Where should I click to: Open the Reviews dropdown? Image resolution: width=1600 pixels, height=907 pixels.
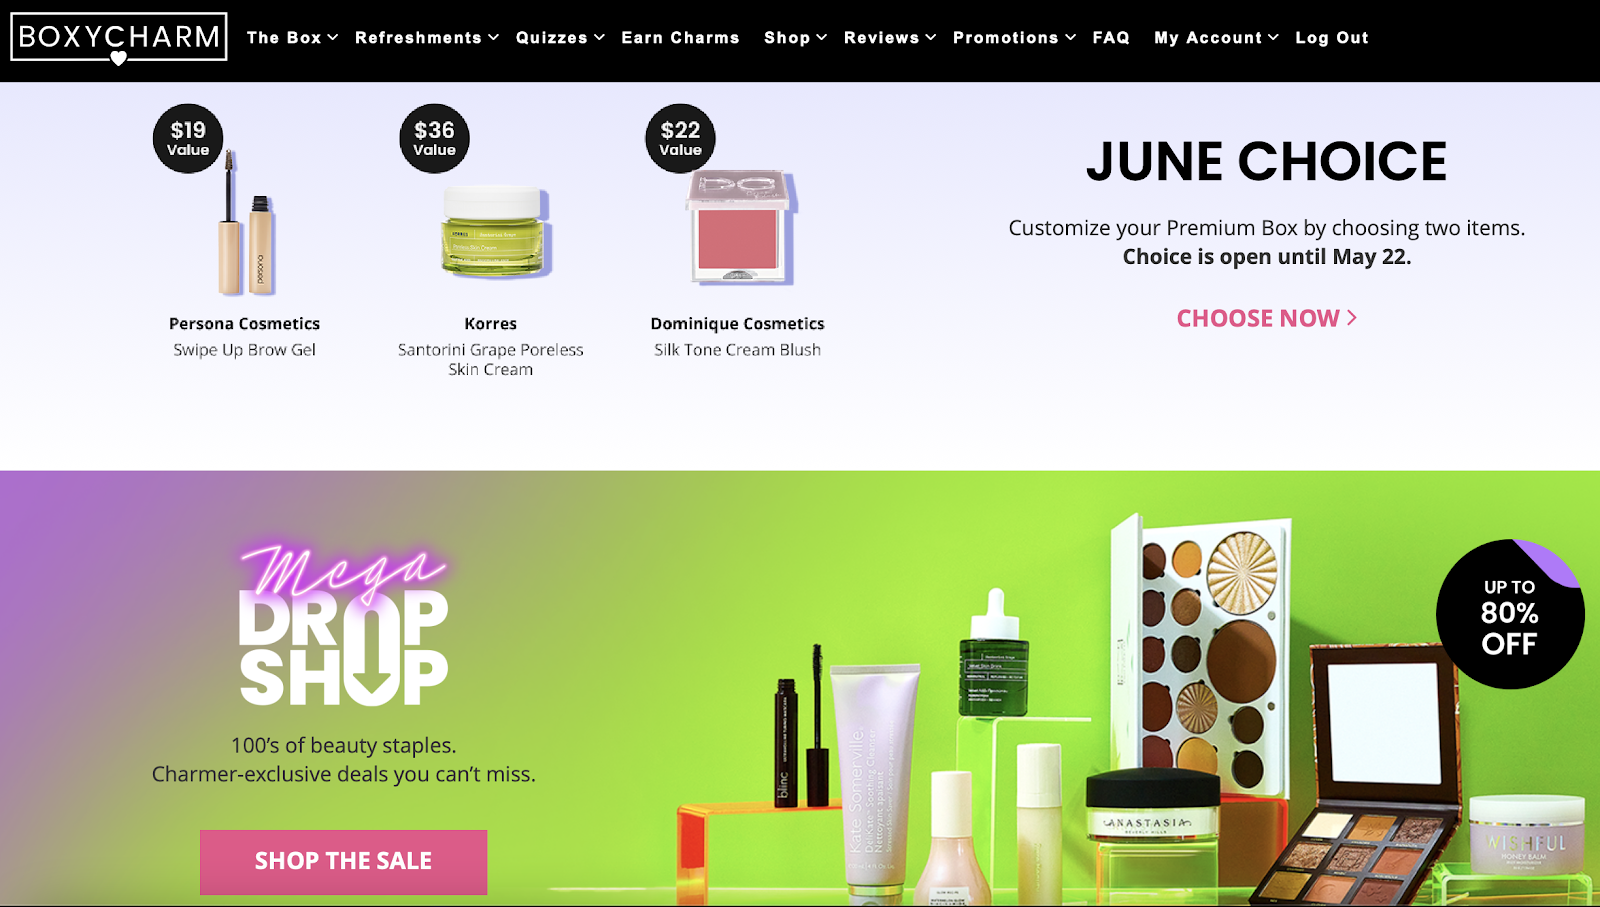coord(889,38)
